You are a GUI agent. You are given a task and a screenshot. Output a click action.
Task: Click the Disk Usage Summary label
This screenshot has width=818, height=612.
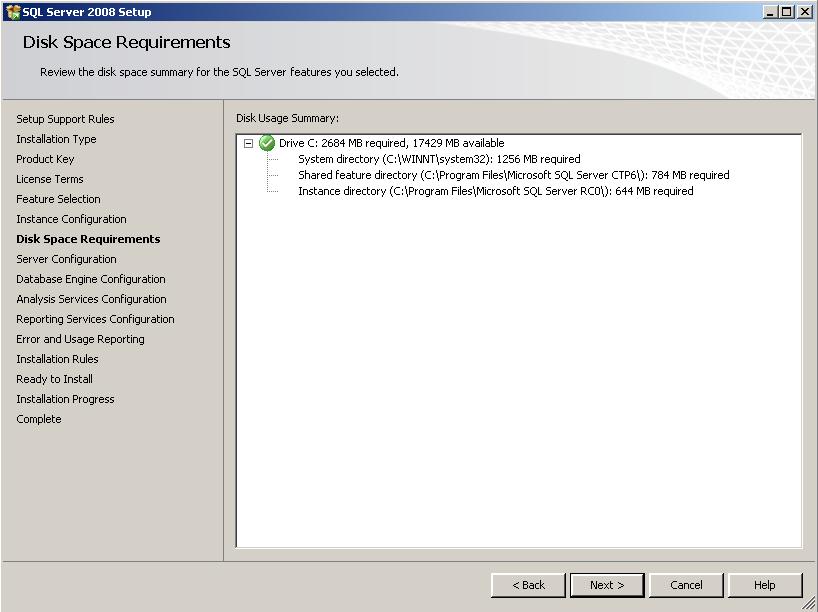tap(287, 118)
